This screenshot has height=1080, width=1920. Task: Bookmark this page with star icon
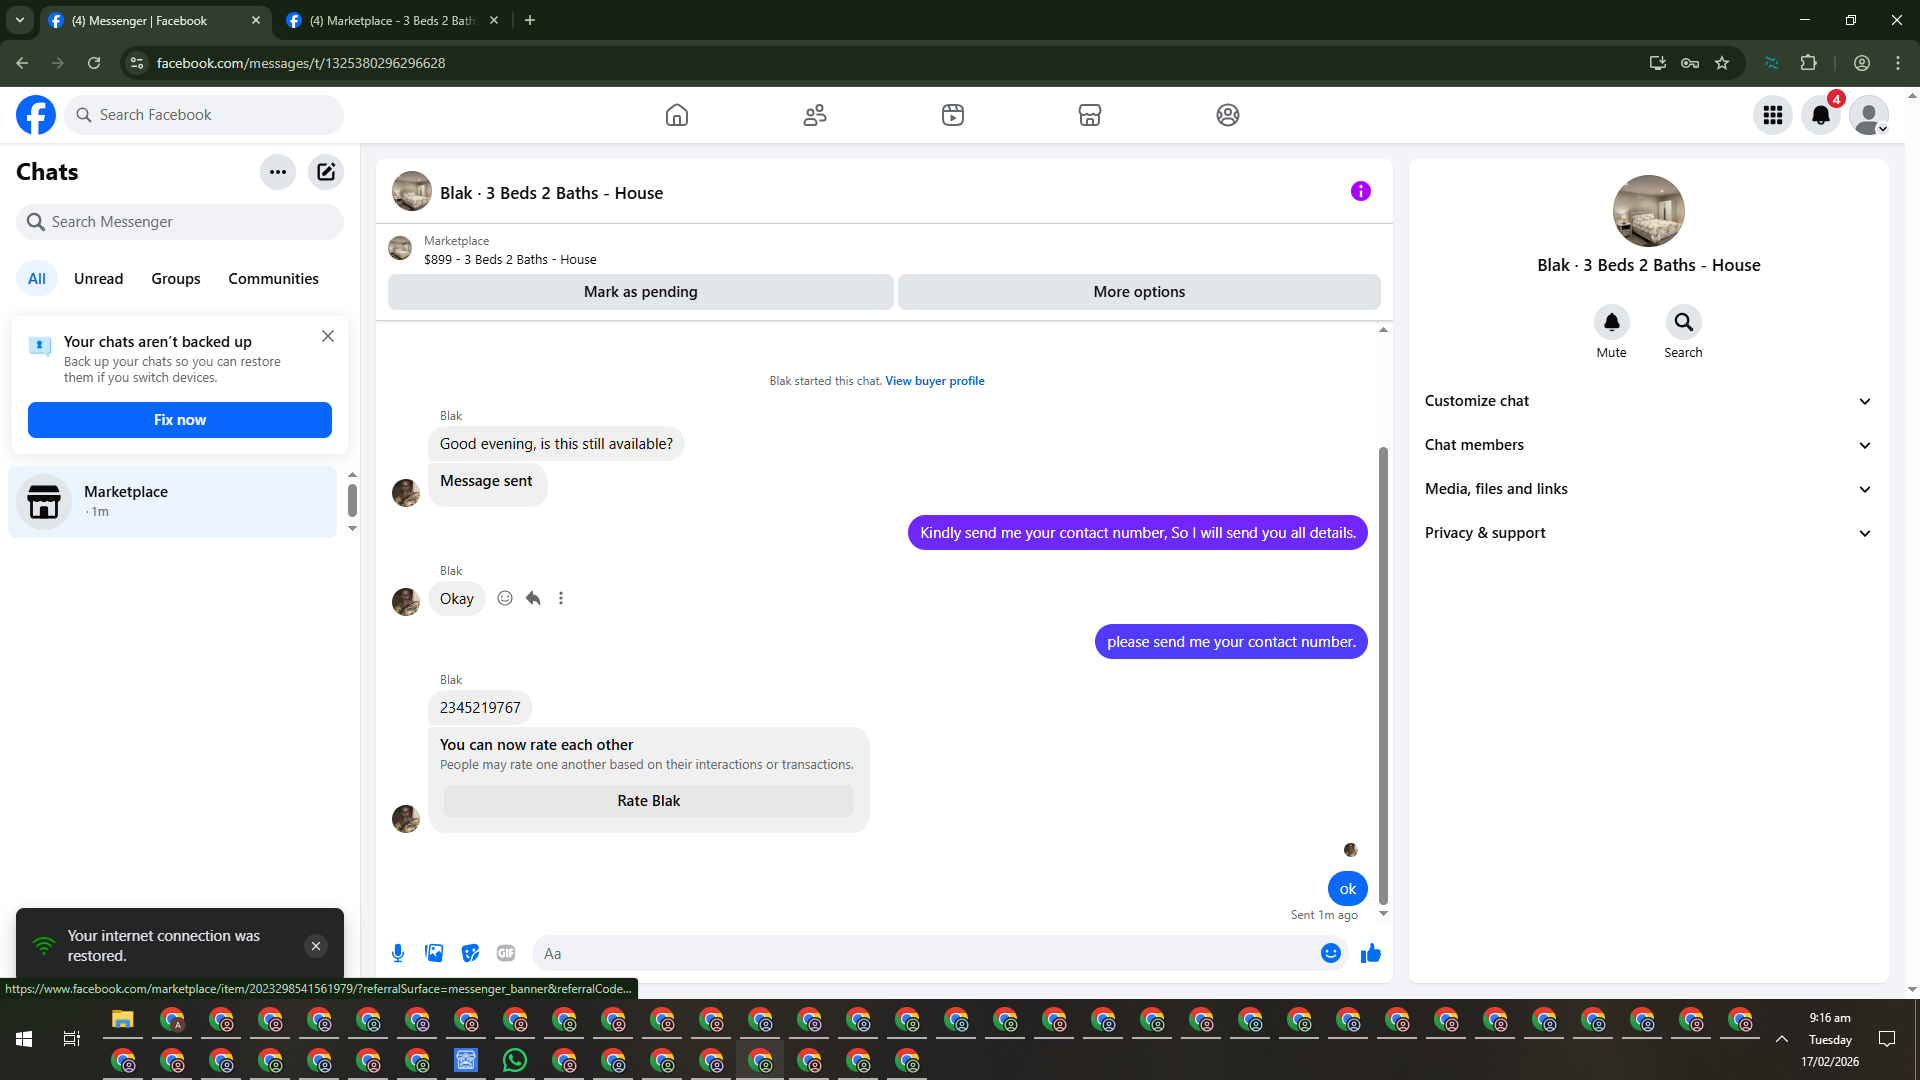coord(1722,63)
